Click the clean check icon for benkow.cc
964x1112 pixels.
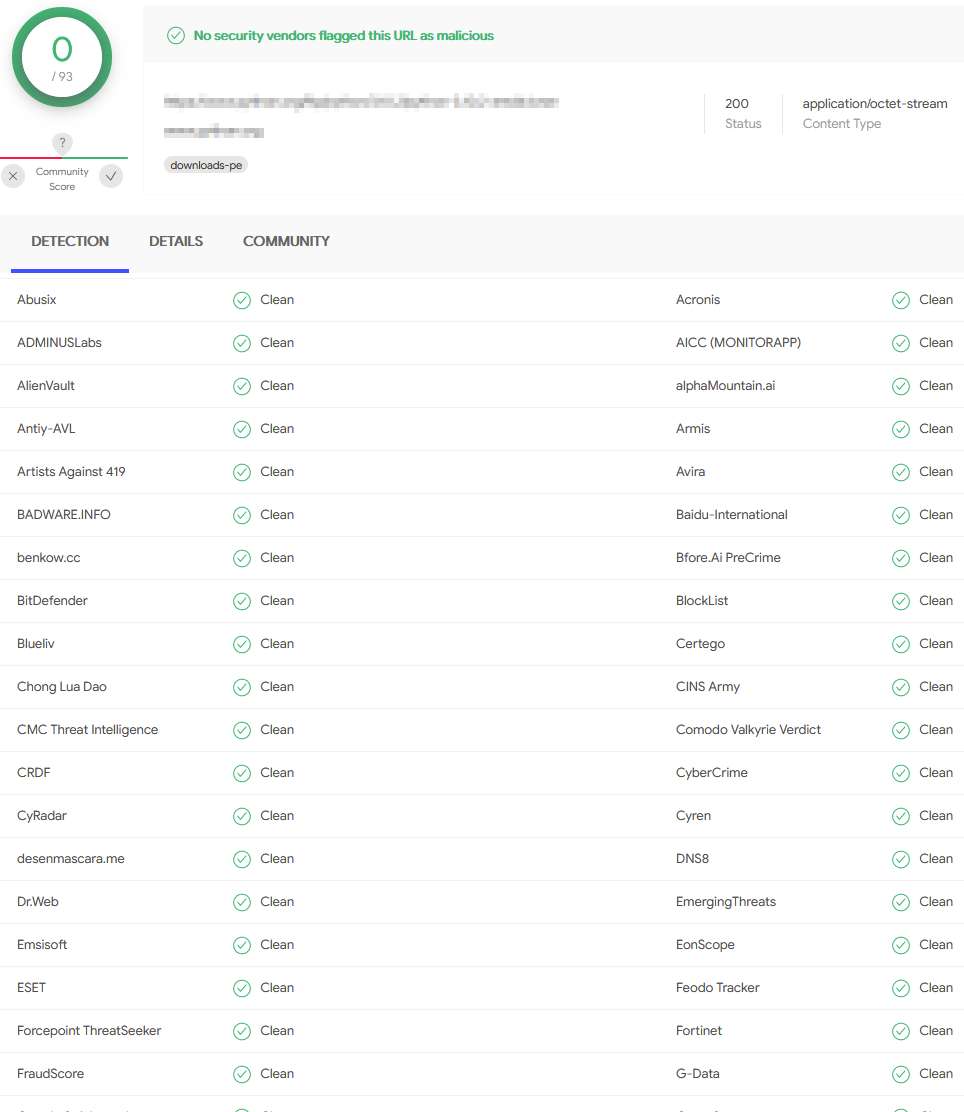[x=242, y=558]
